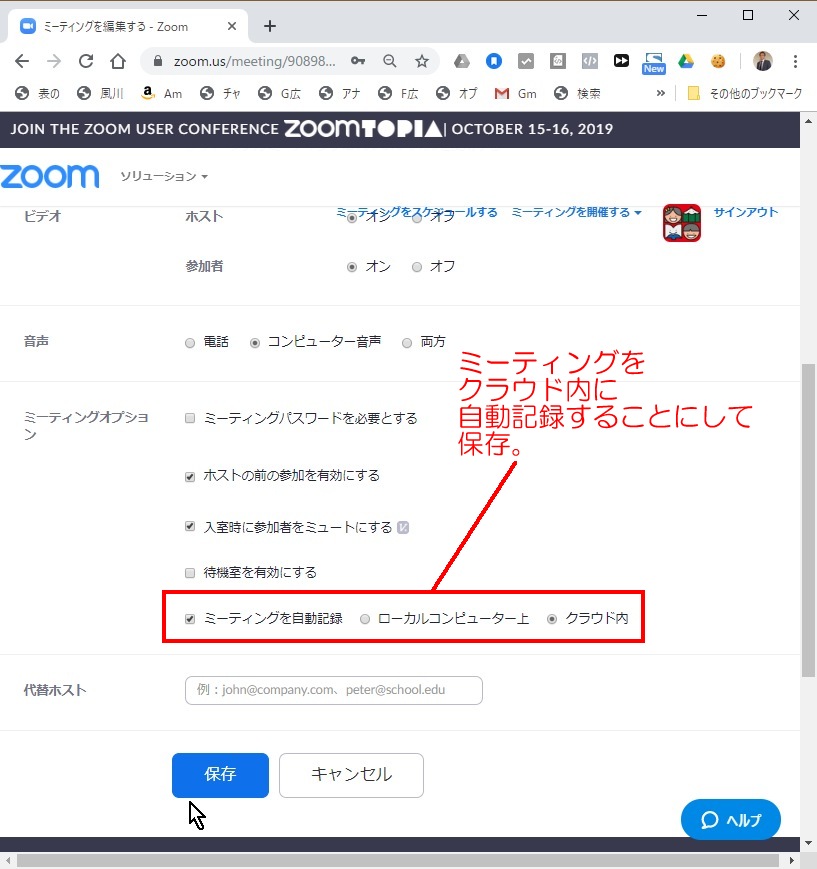Open the cookie extension icon
This screenshot has width=817, height=869.
718,61
